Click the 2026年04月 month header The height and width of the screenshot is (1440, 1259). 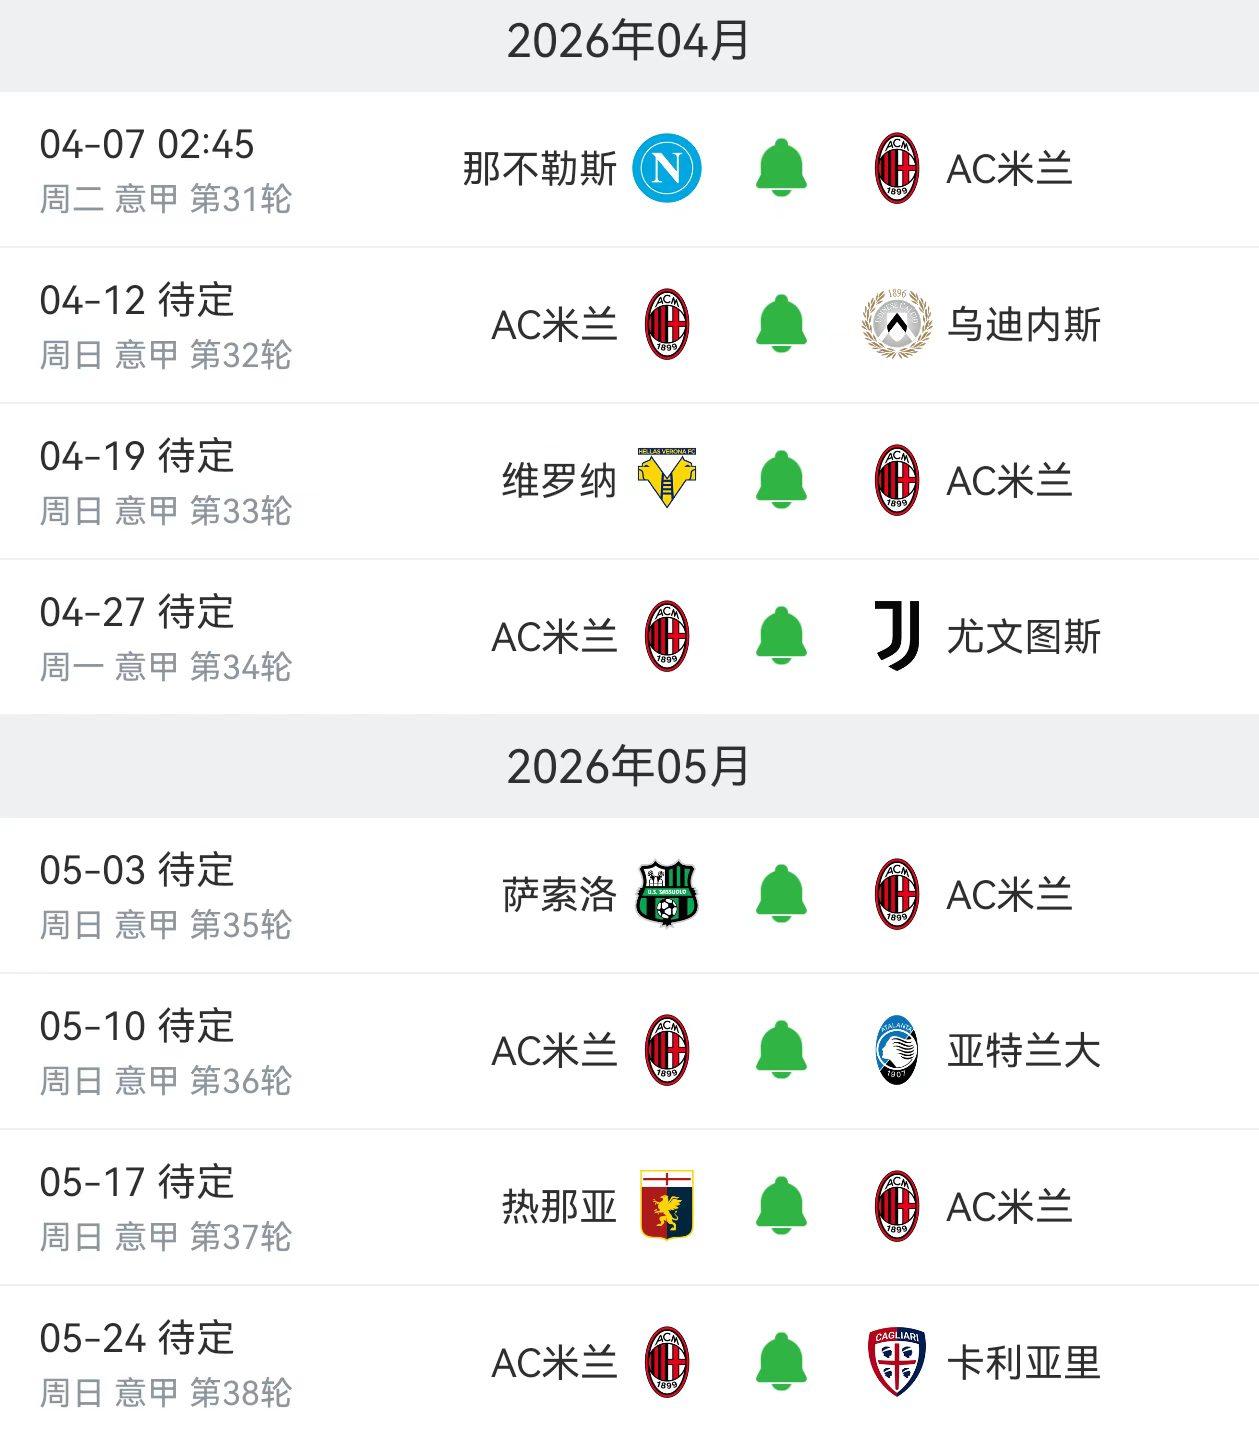click(x=629, y=37)
